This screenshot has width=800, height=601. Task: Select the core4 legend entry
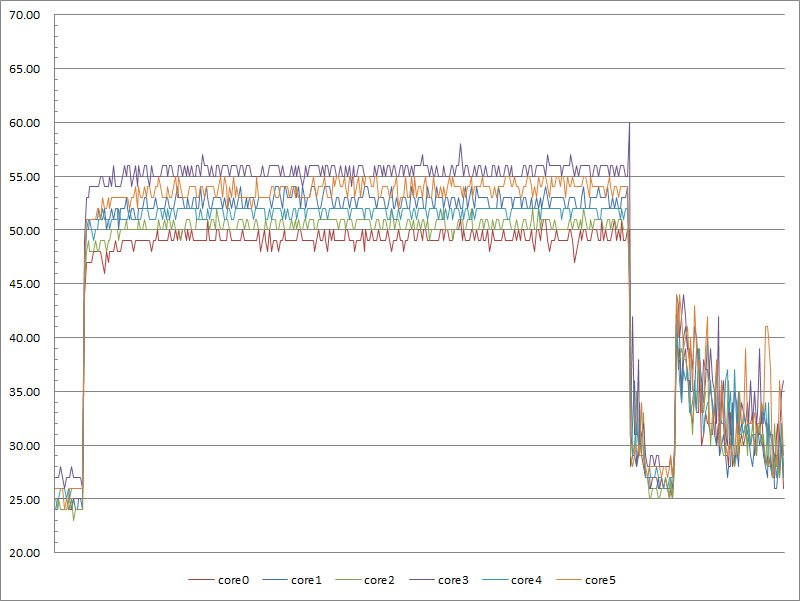(x=512, y=580)
